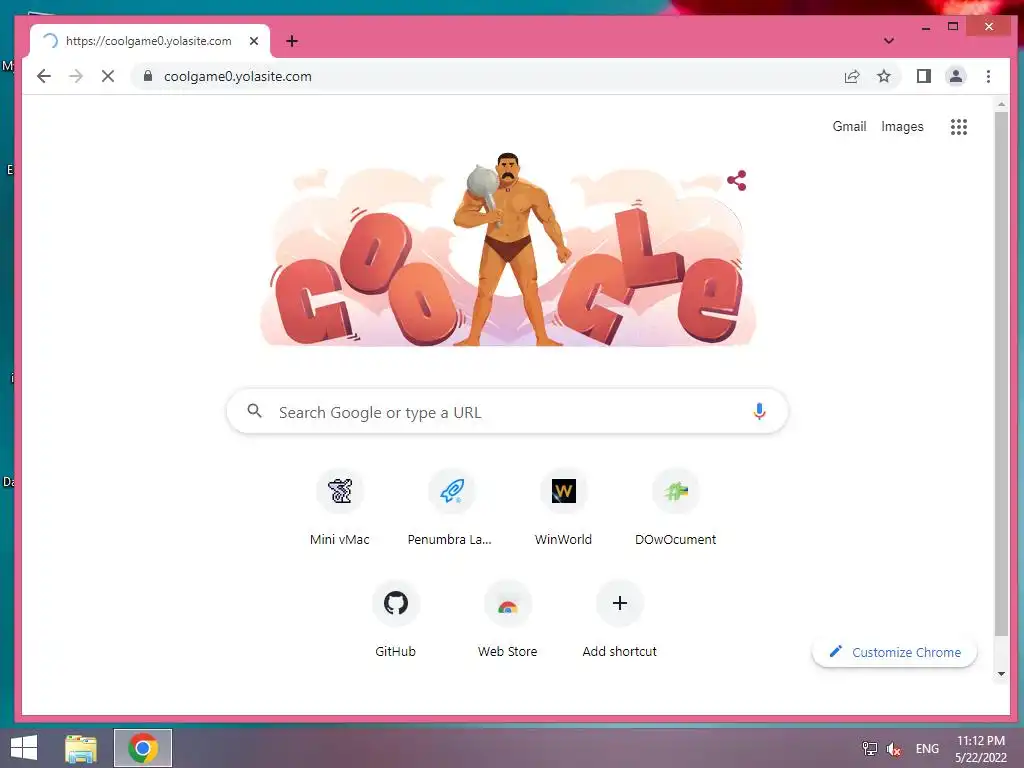Open the Images link
1024x768 pixels.
click(903, 127)
